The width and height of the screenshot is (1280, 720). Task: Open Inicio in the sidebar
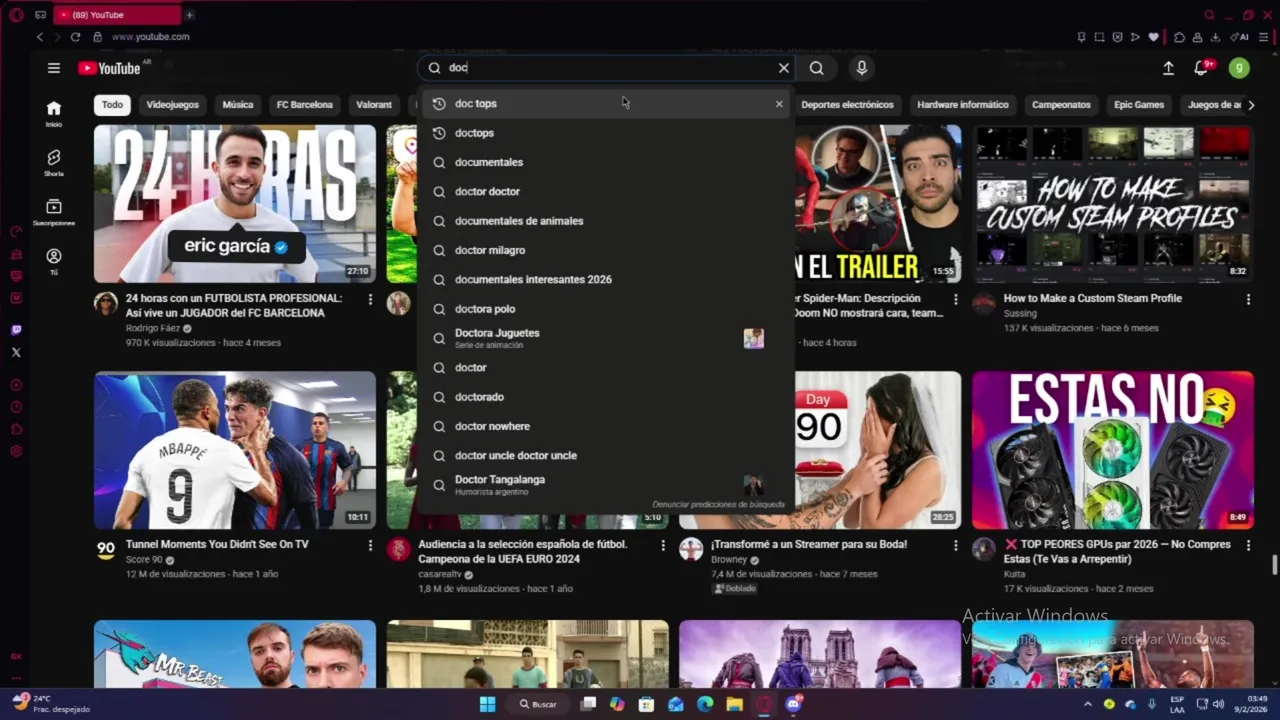tap(54, 113)
